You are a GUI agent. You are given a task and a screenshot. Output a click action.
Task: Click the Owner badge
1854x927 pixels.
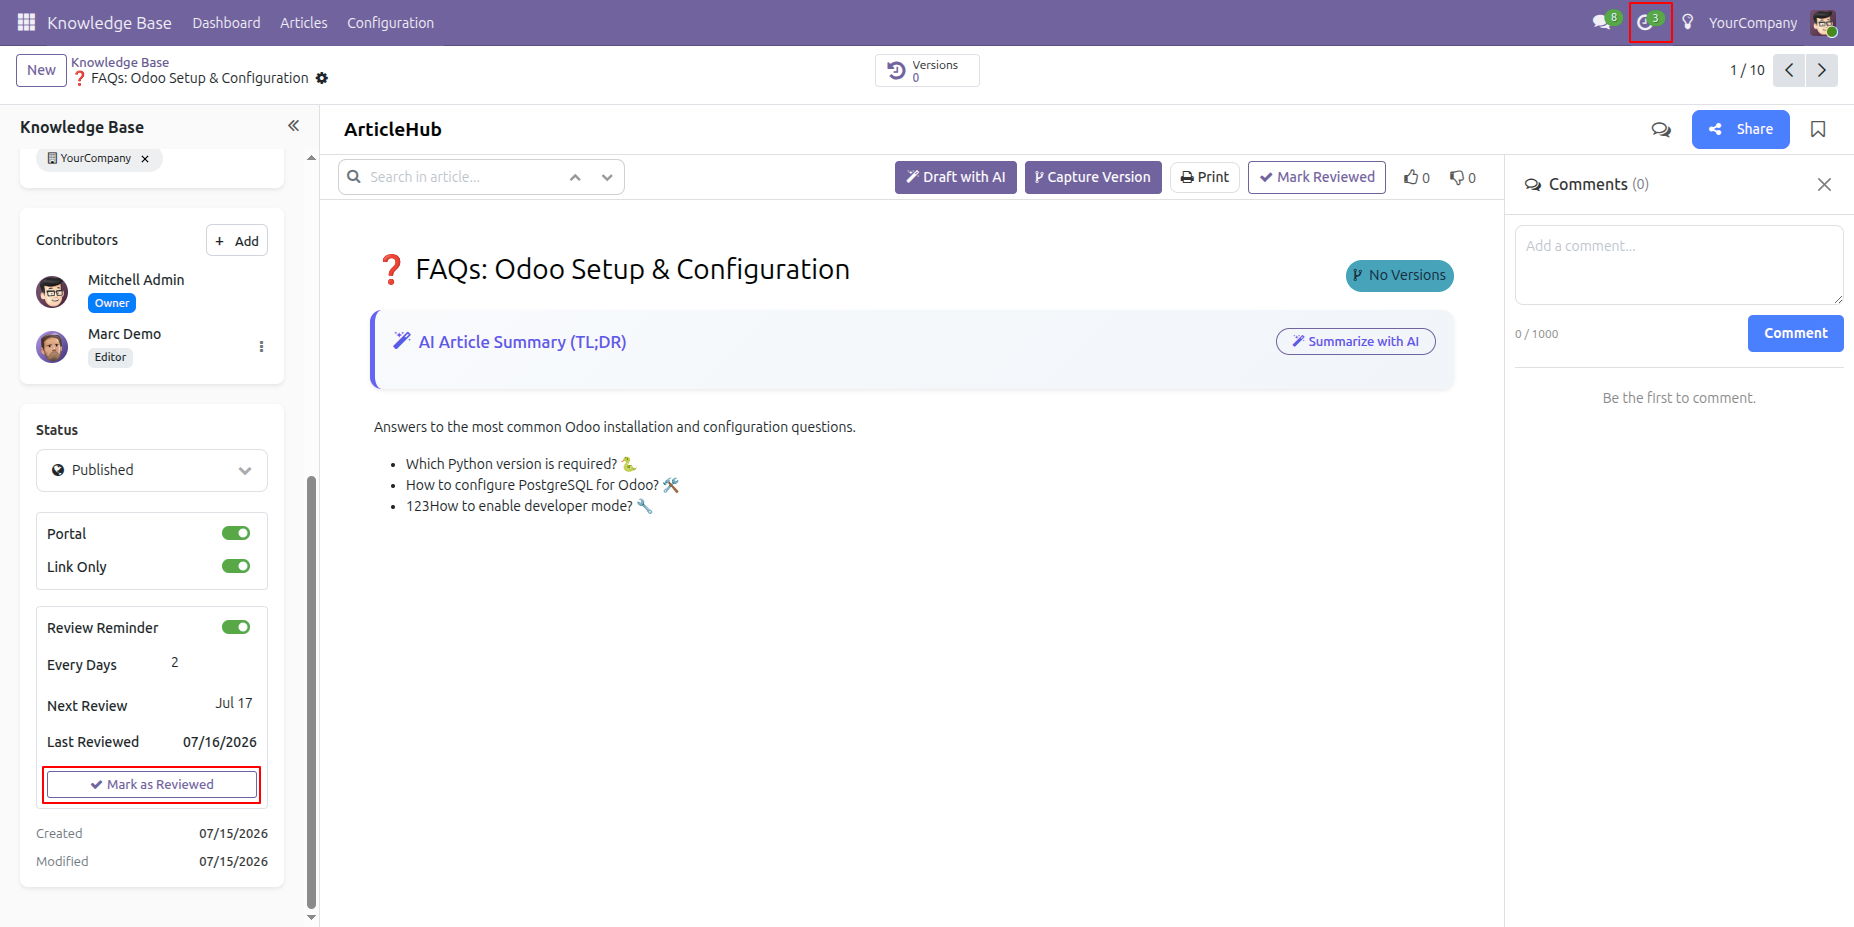click(112, 303)
